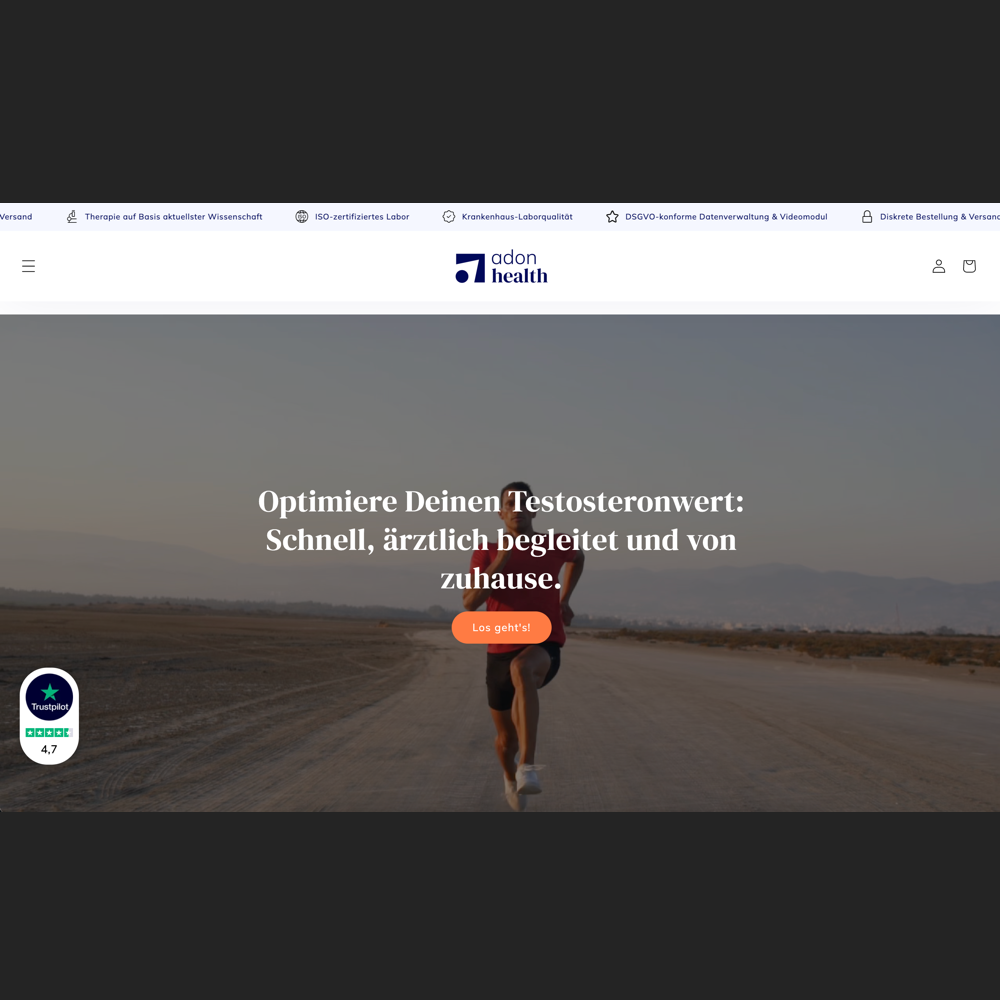Open the shopping cart icon
1000x1000 pixels.
pyautogui.click(x=969, y=266)
